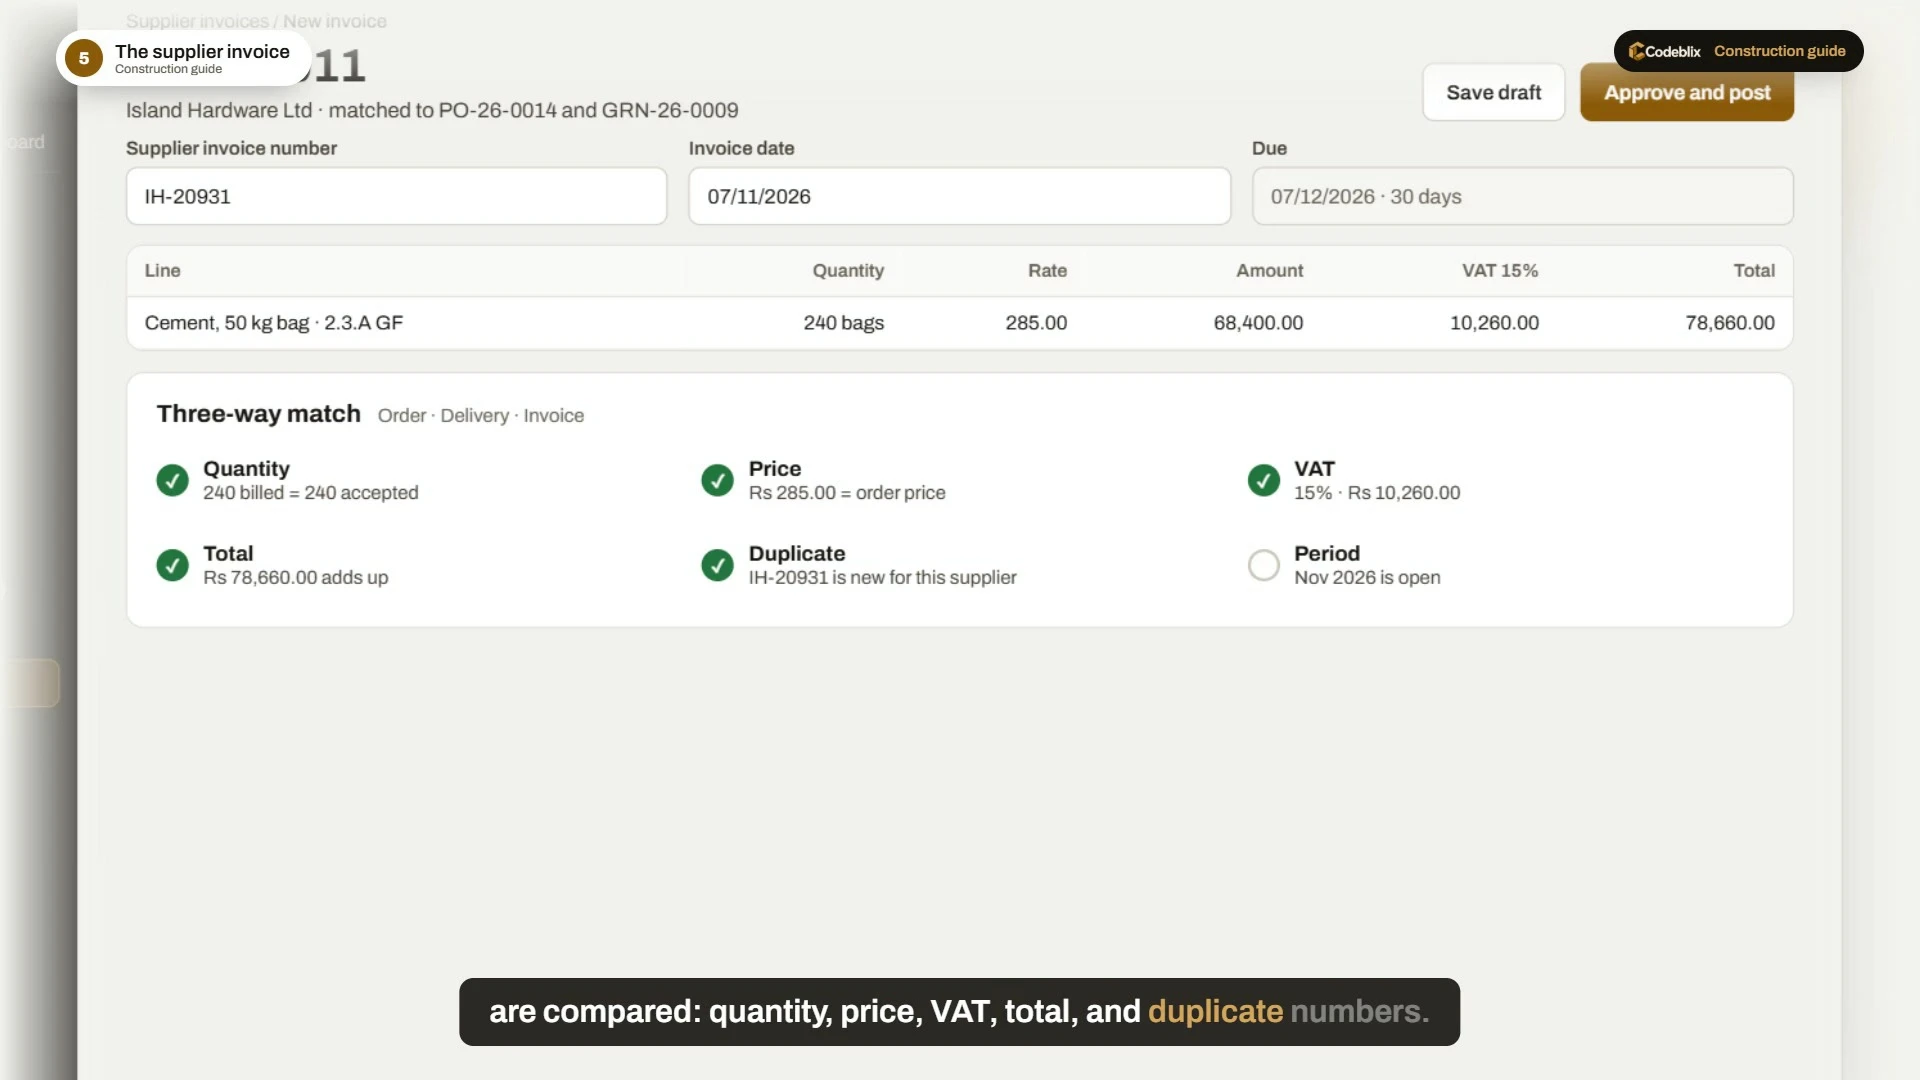
Task: Select the Cement, 50 kg bag line
Action: (959, 323)
